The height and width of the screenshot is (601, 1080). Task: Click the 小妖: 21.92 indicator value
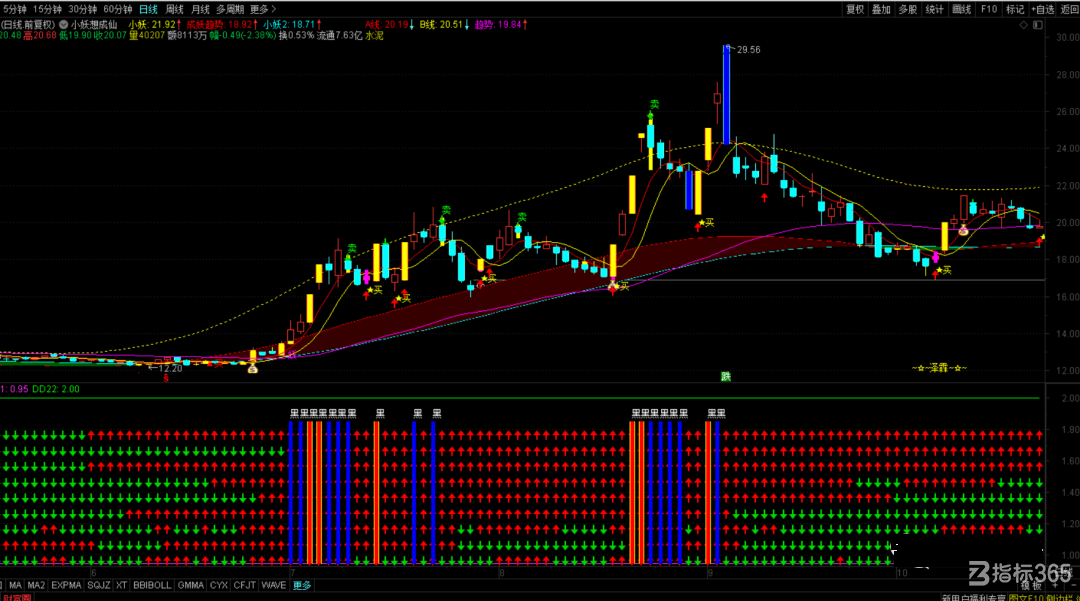pyautogui.click(x=154, y=25)
